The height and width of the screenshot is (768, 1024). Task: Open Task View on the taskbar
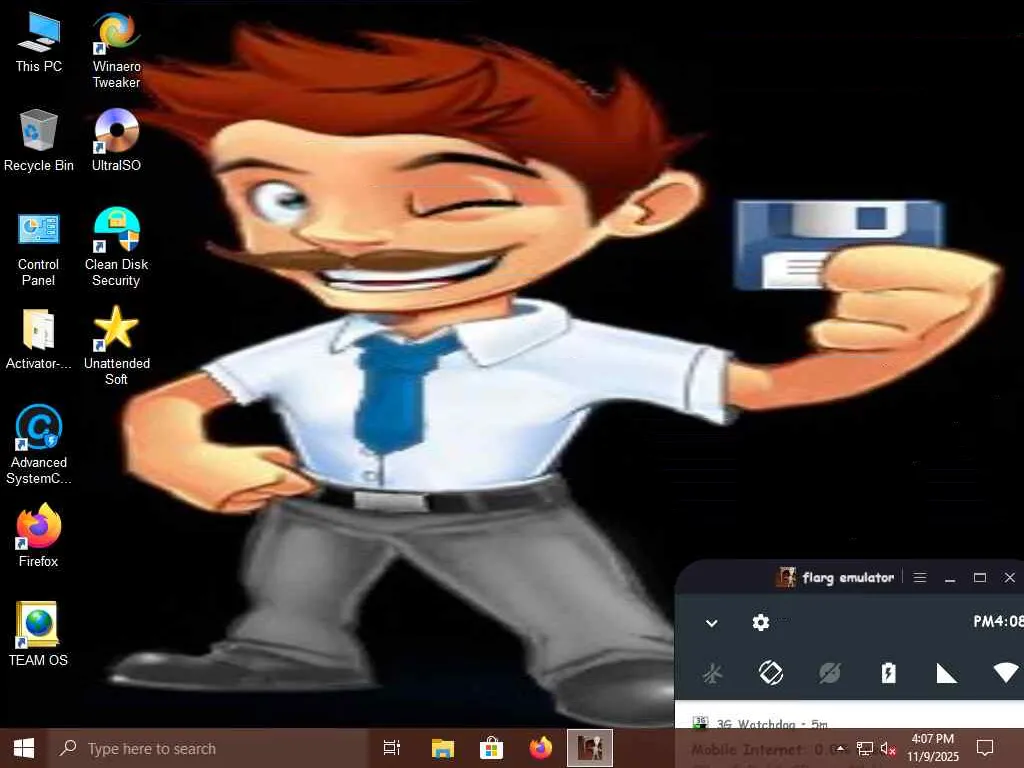point(392,748)
